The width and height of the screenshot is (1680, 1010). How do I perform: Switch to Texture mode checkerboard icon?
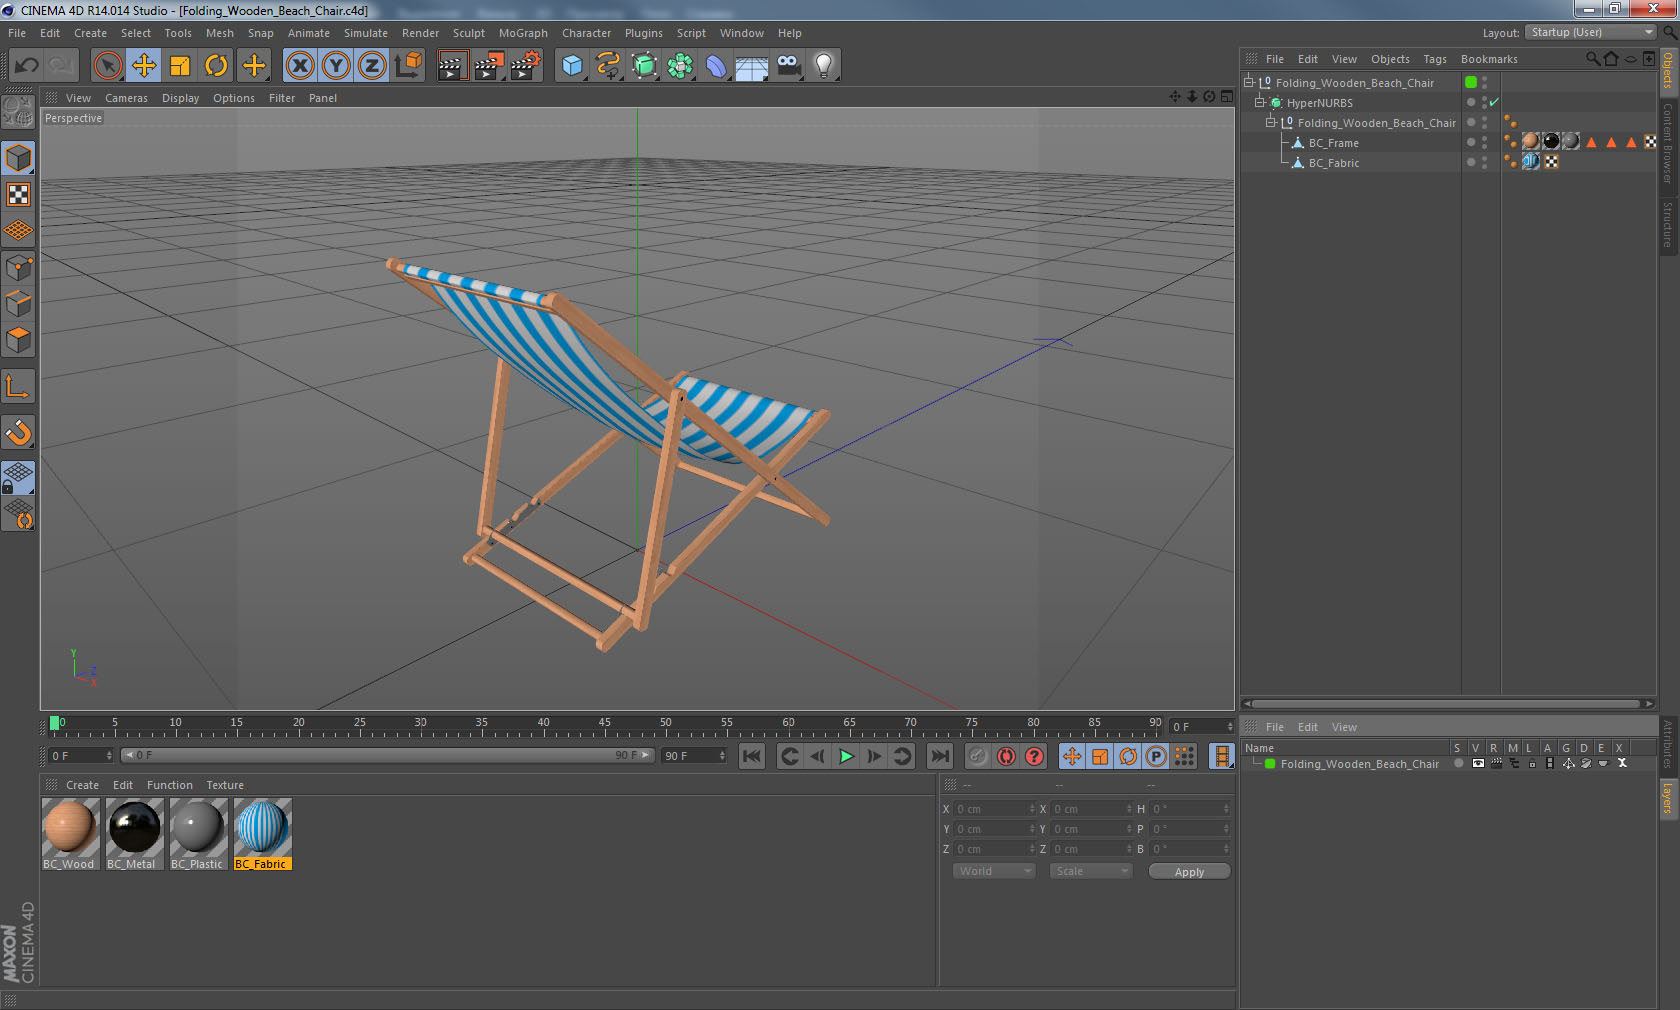click(19, 195)
